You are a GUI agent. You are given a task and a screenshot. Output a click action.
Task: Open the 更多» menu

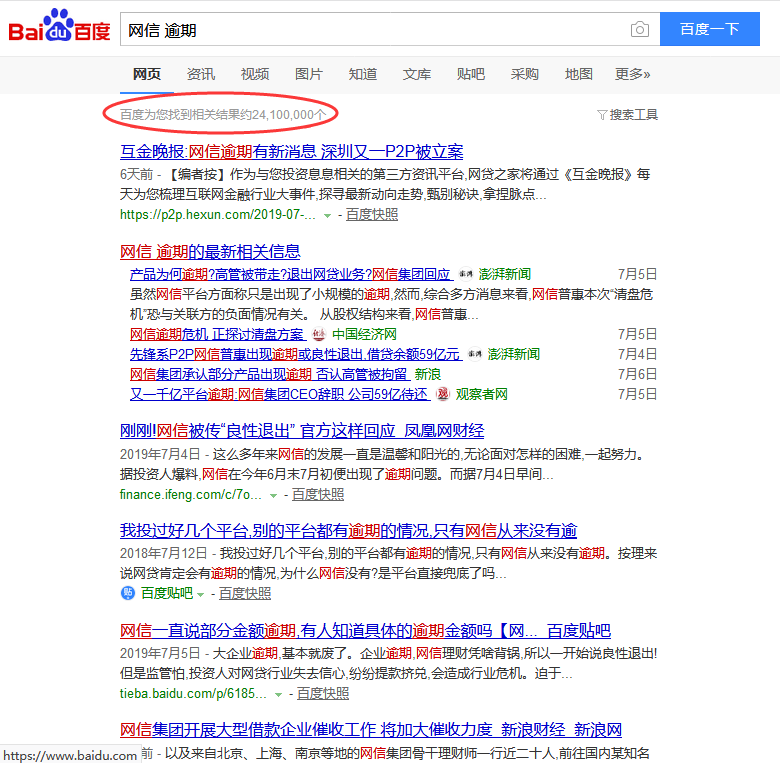632,75
